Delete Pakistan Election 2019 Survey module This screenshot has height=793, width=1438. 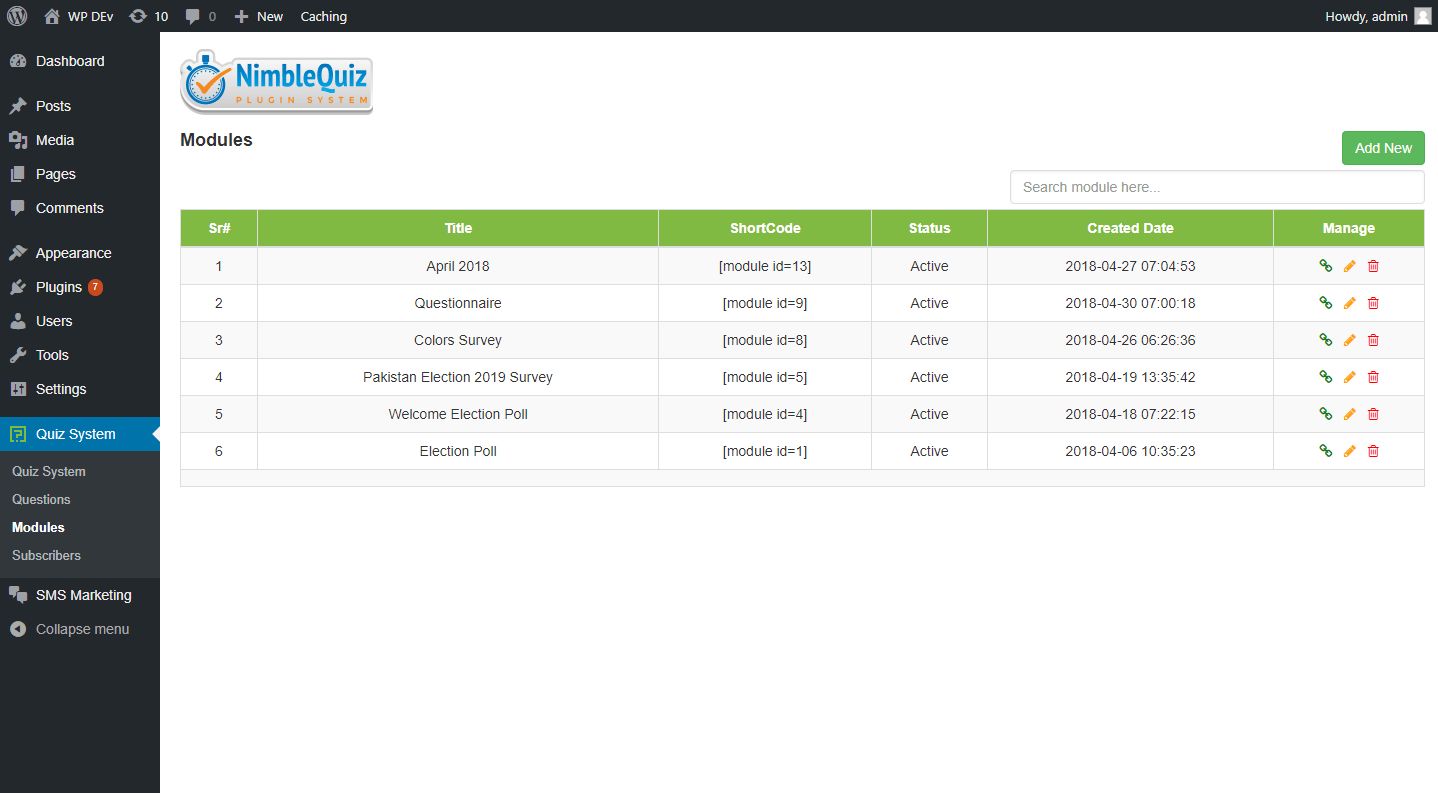pos(1373,377)
